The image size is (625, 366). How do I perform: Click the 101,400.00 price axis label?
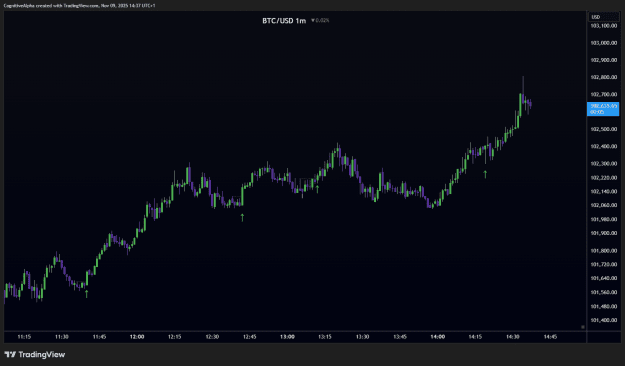[603, 320]
